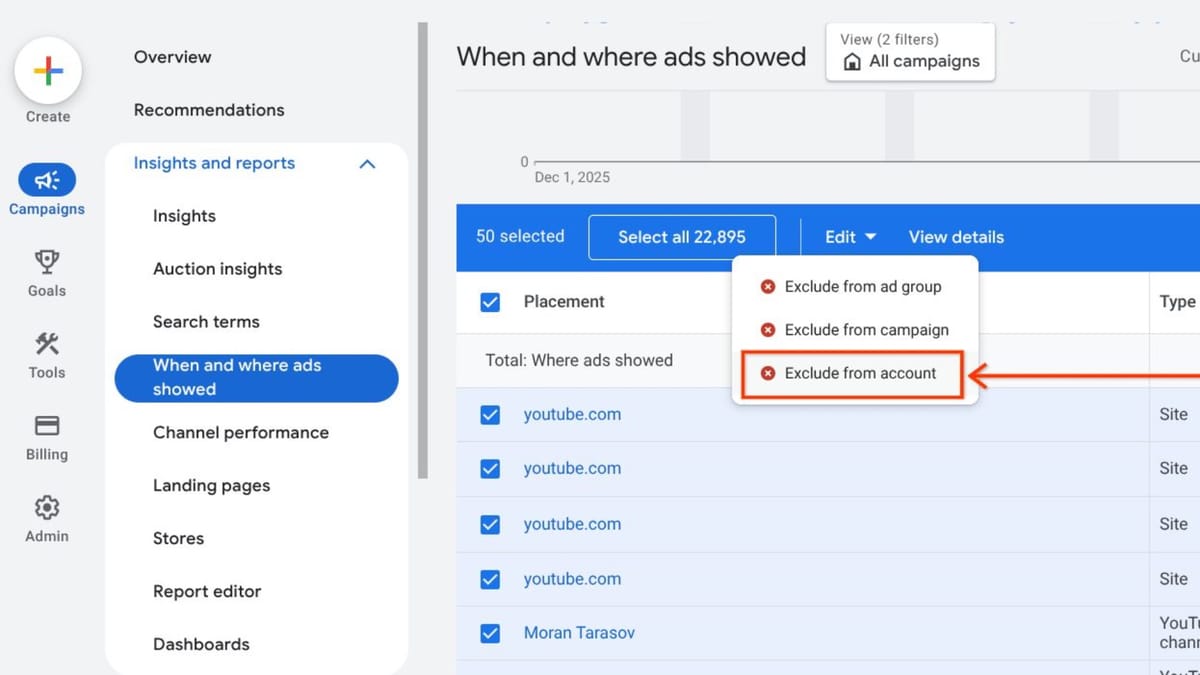1200x675 pixels.
Task: Open Goals via the trophy icon
Action: pos(46,262)
